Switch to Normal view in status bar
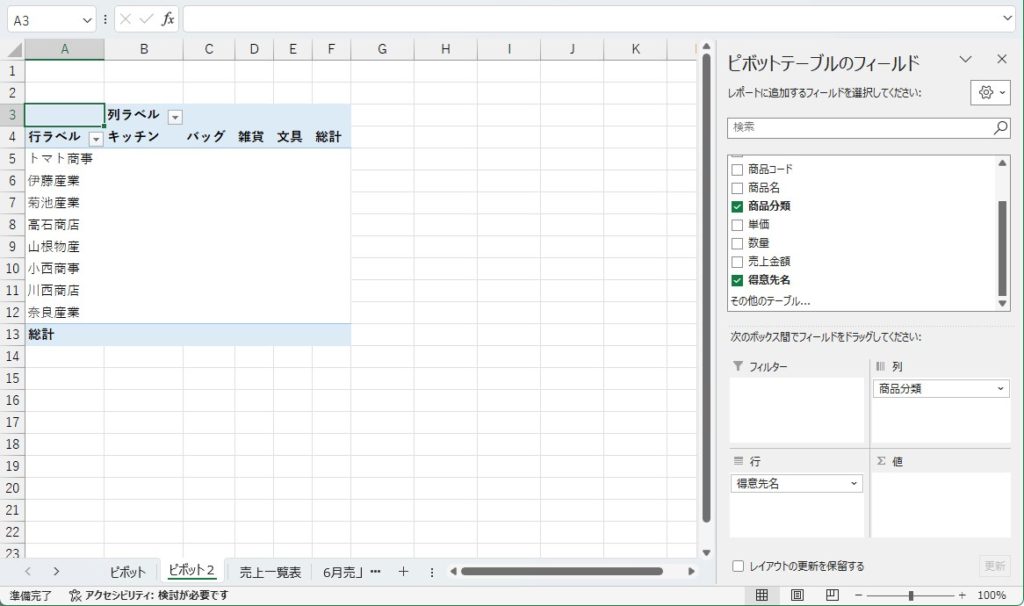Viewport: 1024px width, 606px height. (x=762, y=595)
